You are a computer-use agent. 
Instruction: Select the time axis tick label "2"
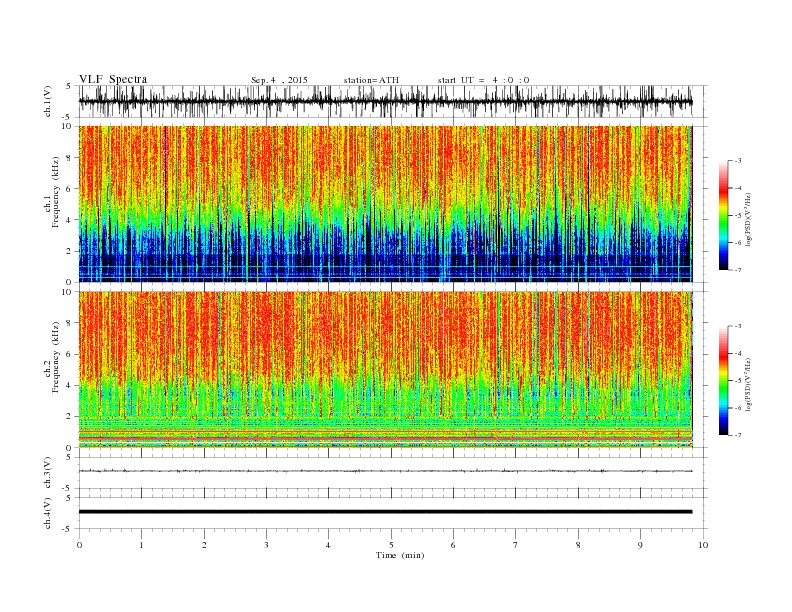click(x=204, y=545)
